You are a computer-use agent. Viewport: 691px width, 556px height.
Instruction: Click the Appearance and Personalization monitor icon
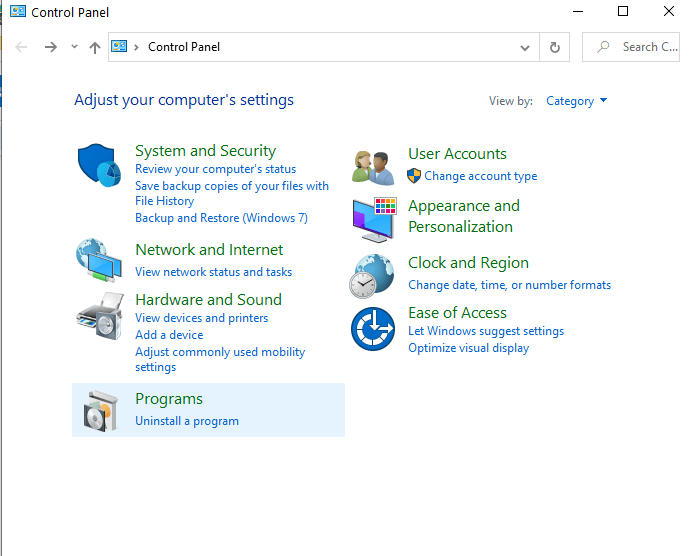373,219
